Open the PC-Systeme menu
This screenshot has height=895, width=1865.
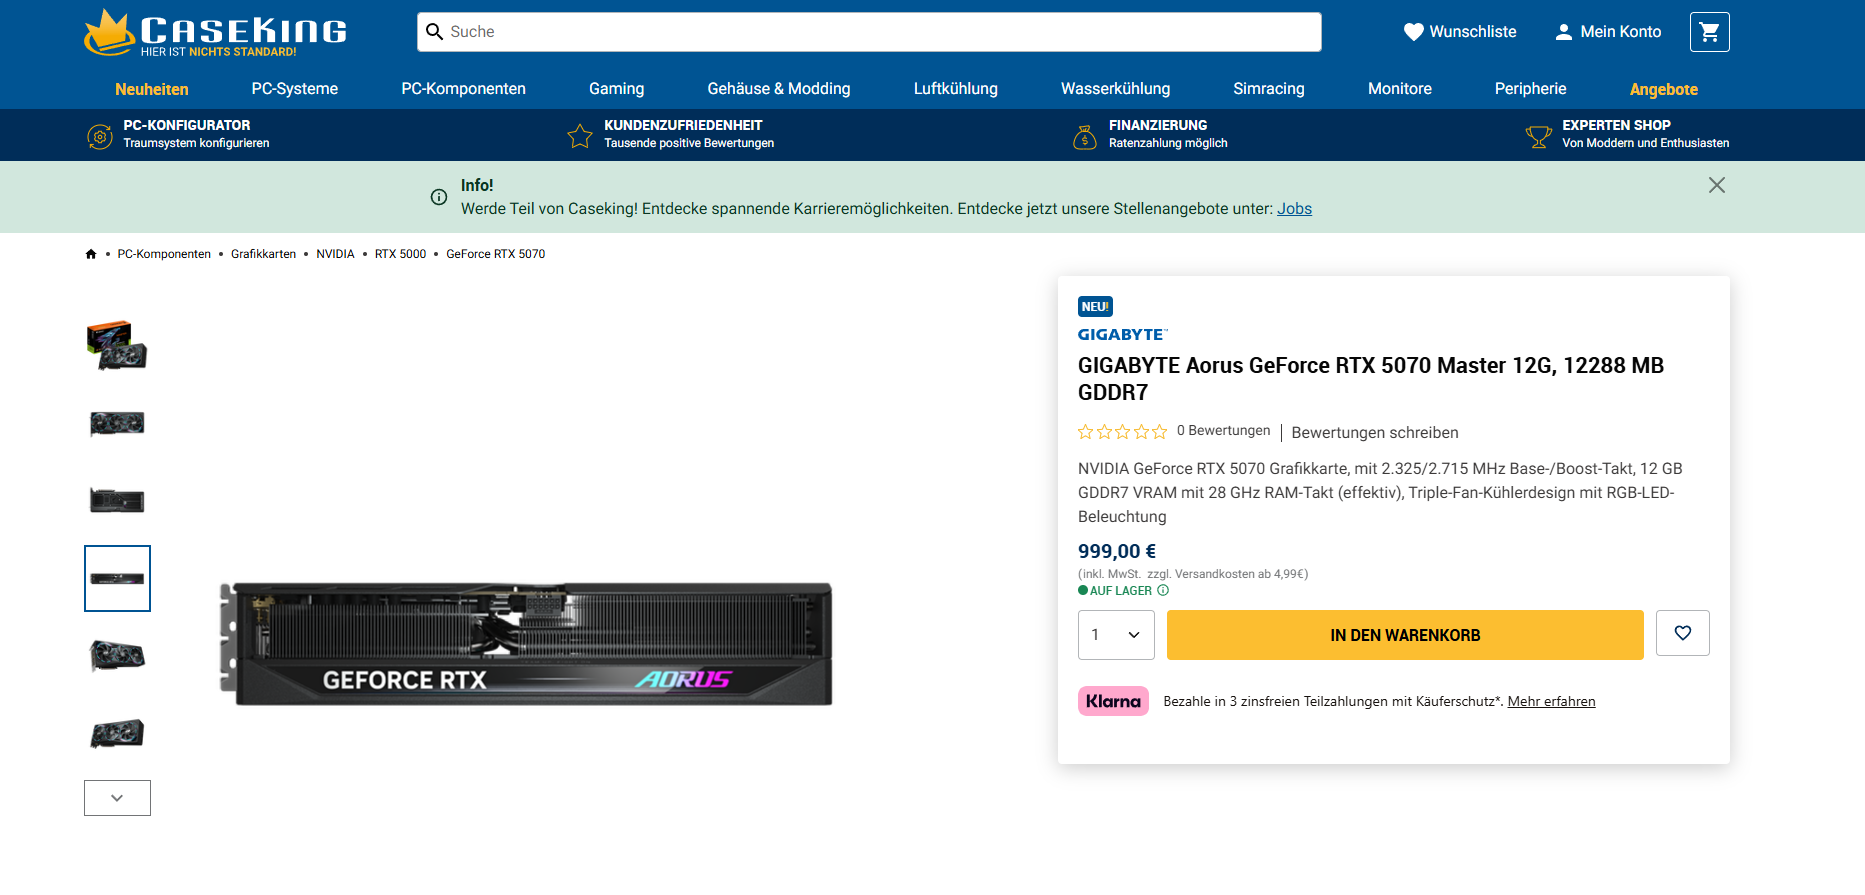tap(295, 89)
